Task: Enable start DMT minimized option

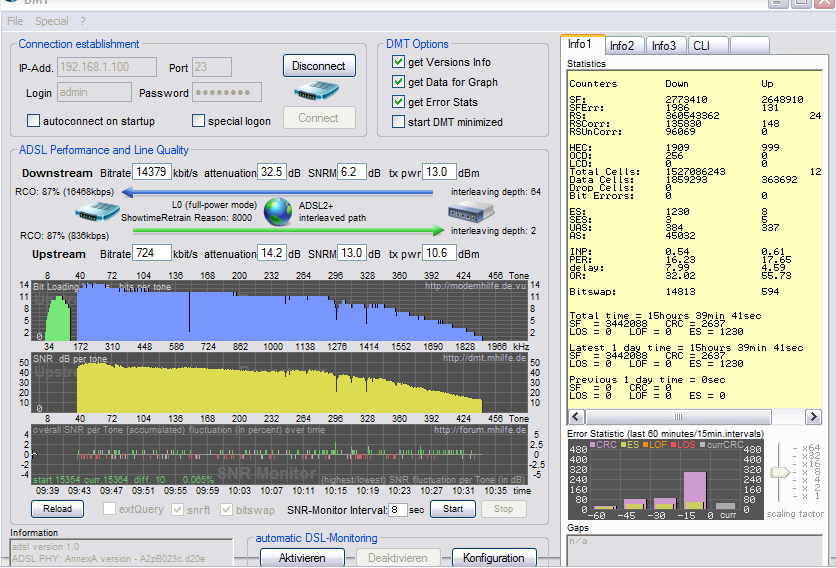Action: tap(398, 123)
